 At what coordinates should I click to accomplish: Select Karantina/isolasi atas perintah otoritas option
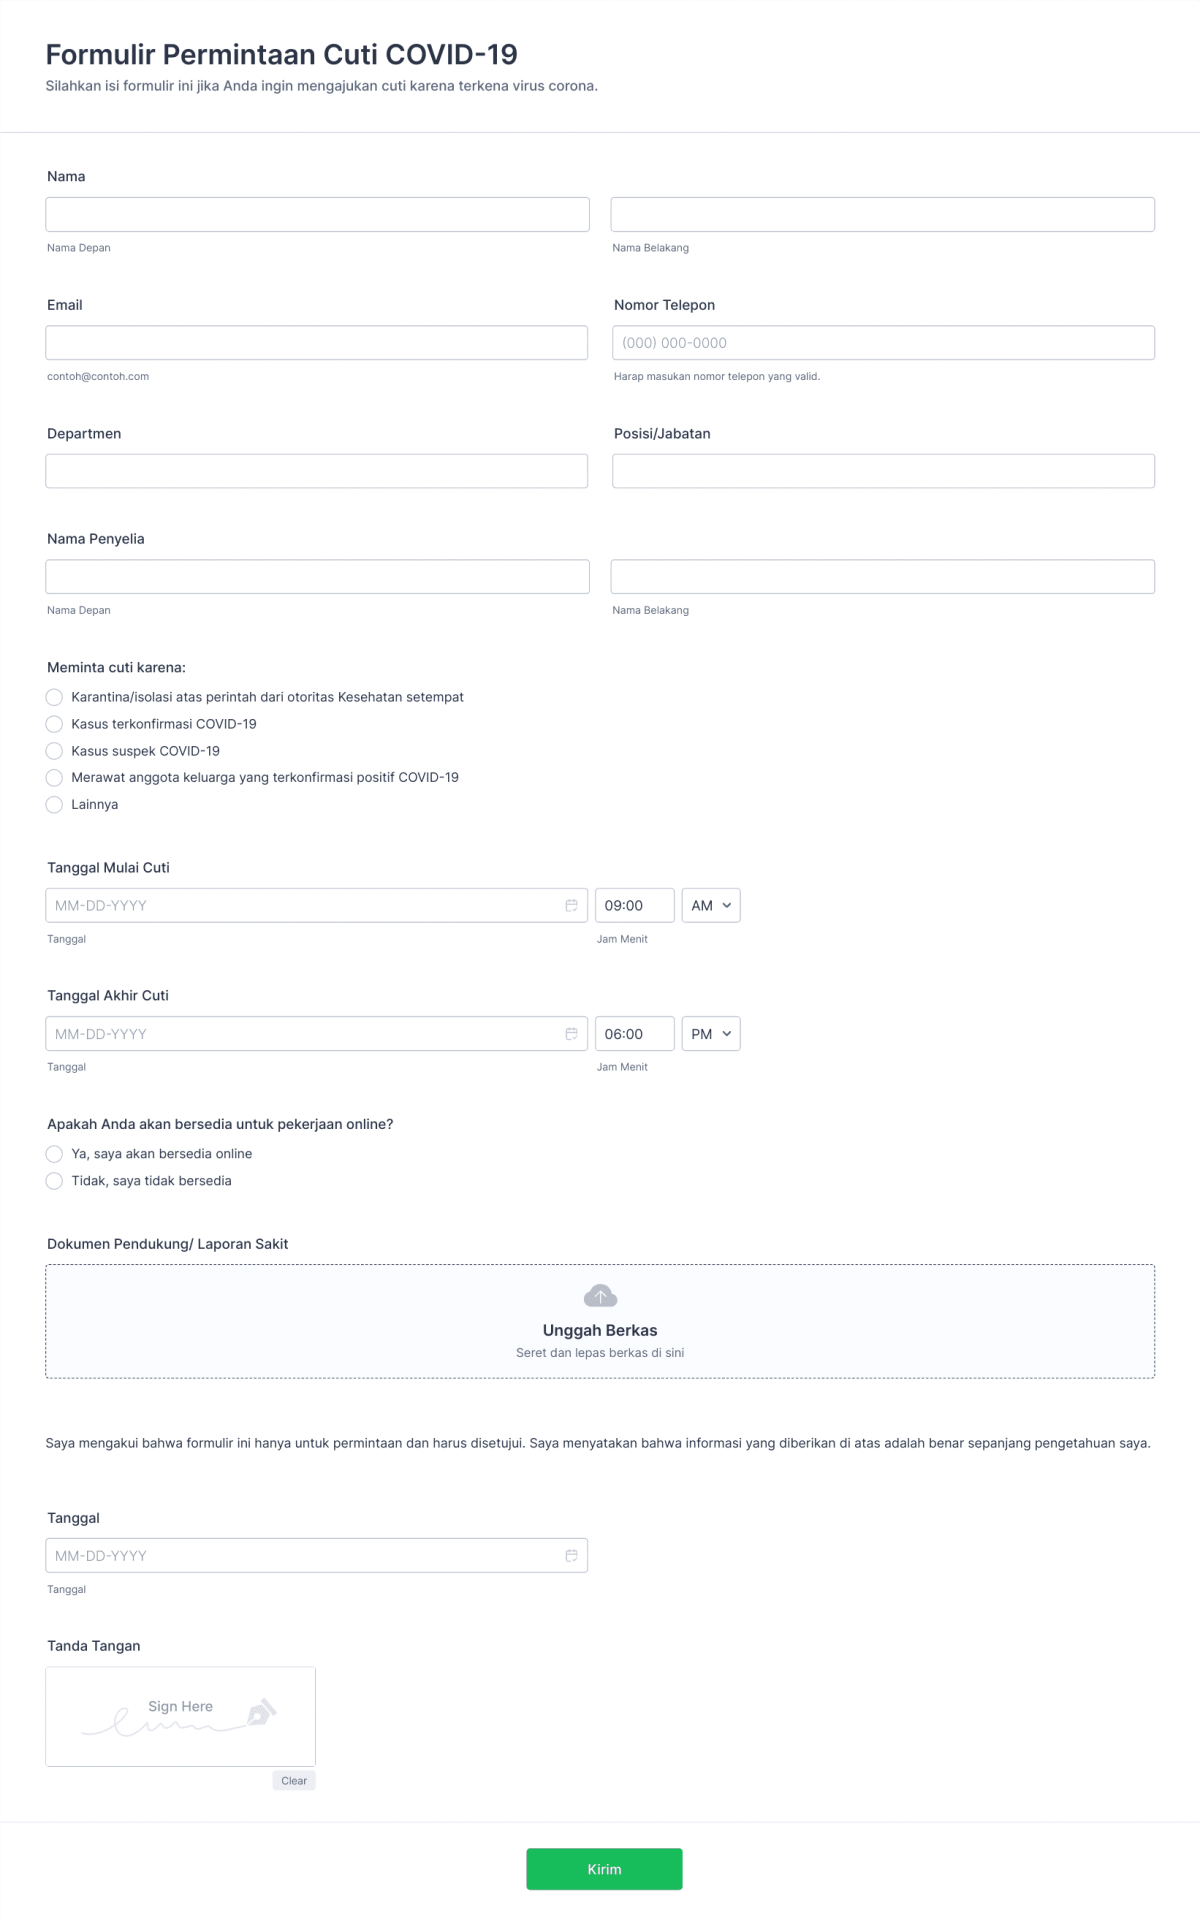(54, 697)
